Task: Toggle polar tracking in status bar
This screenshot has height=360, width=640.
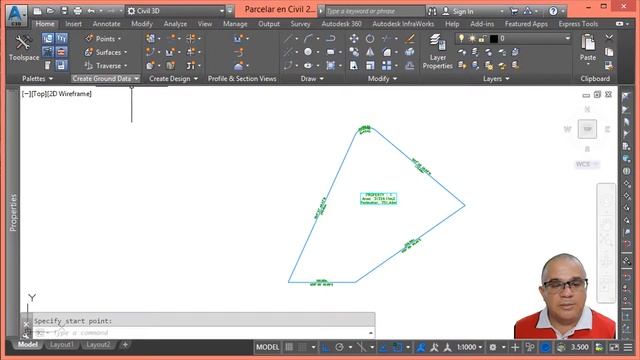Action: (339, 347)
